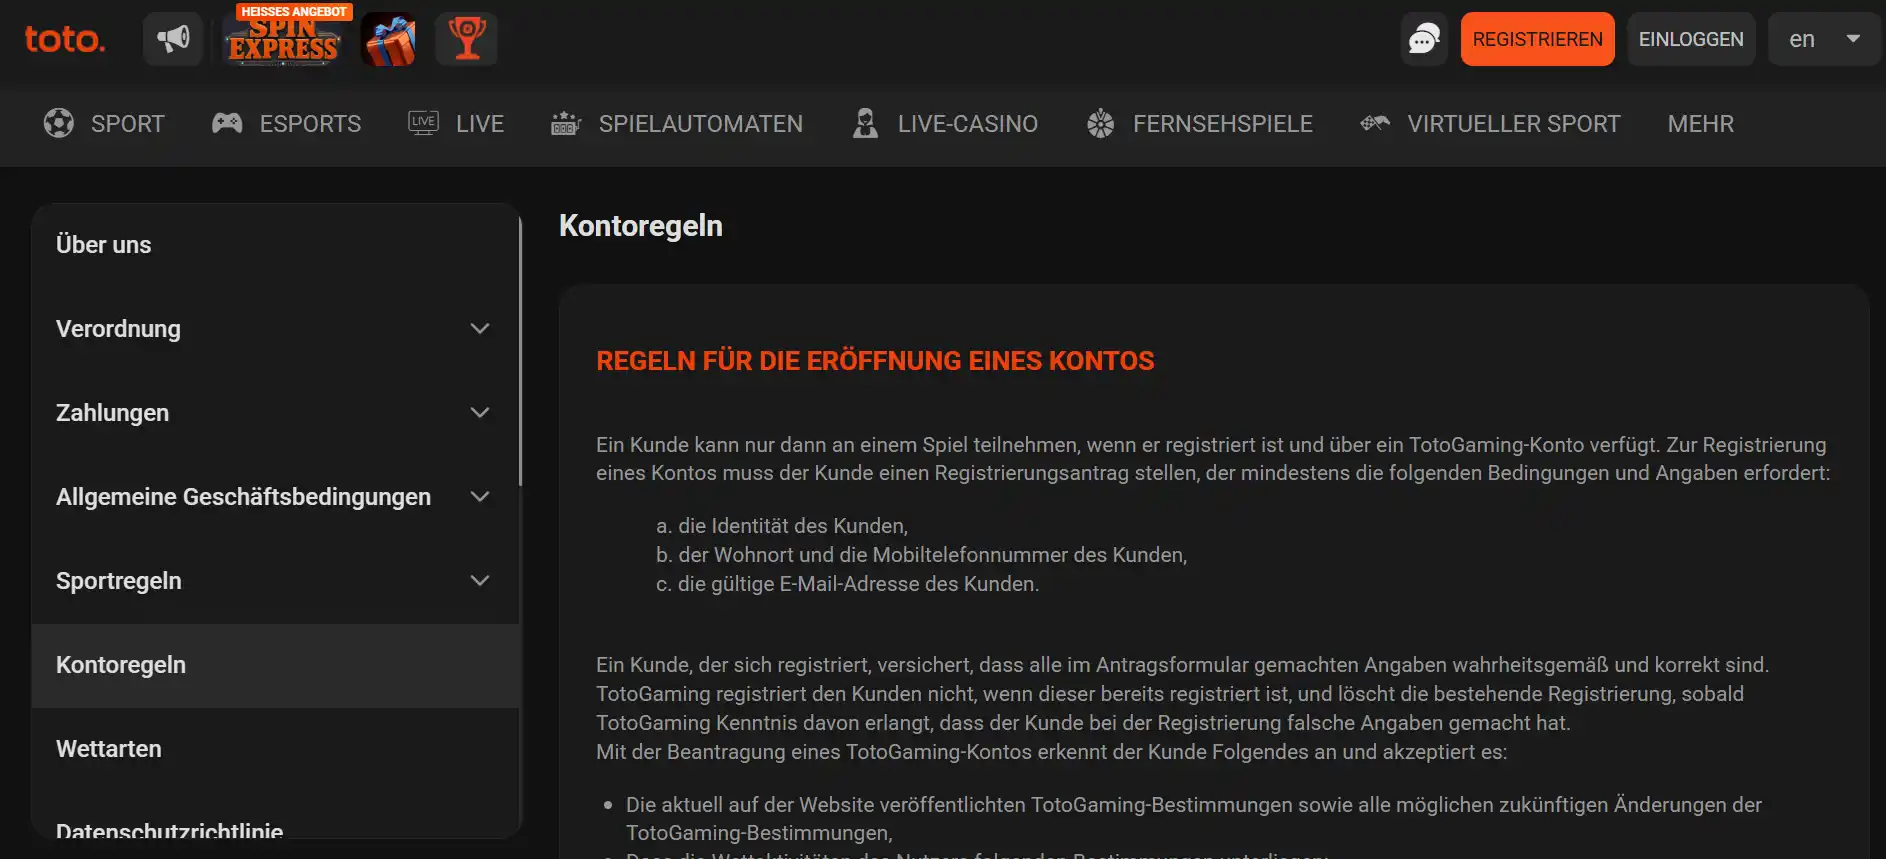Screen dimensions: 1886x859
Task: Click the Fernsehspiele wheel icon
Action: pos(1100,123)
